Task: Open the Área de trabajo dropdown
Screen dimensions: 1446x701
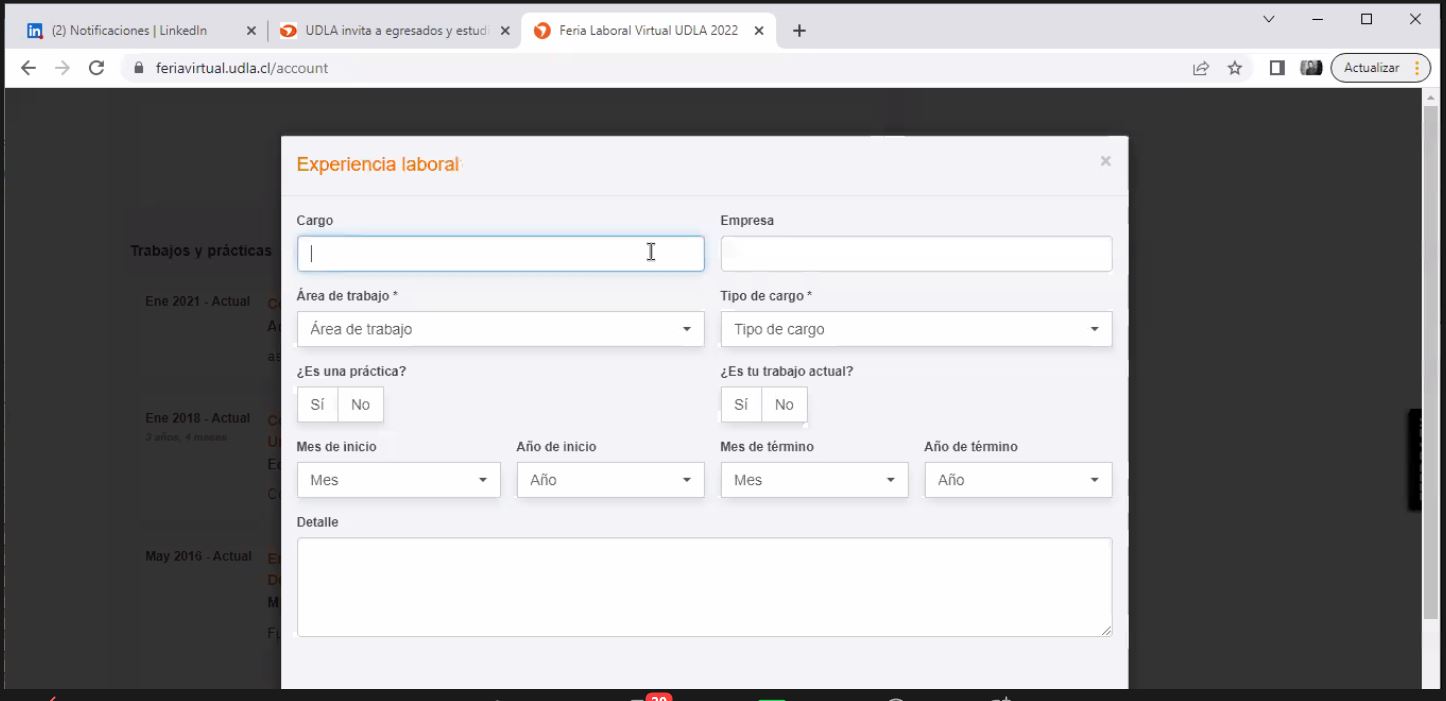Action: (500, 329)
